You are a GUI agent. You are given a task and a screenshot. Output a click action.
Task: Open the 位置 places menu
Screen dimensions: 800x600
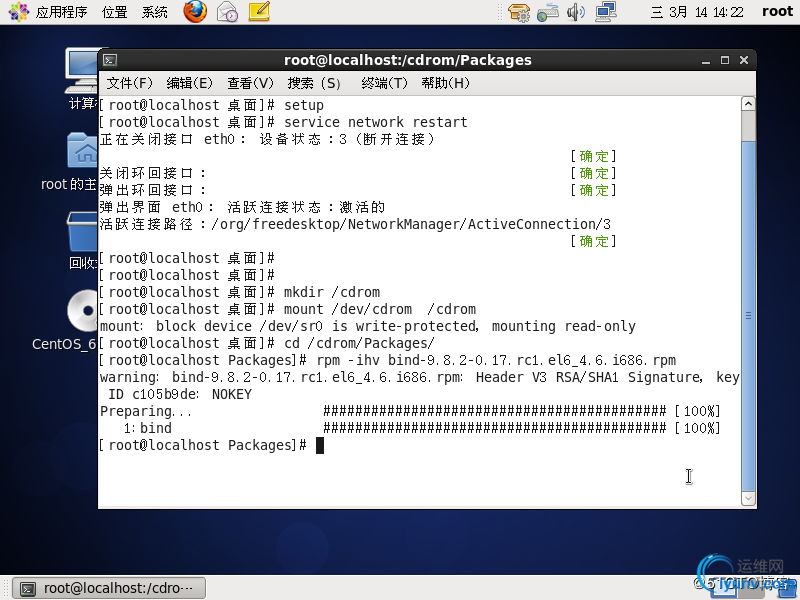114,12
